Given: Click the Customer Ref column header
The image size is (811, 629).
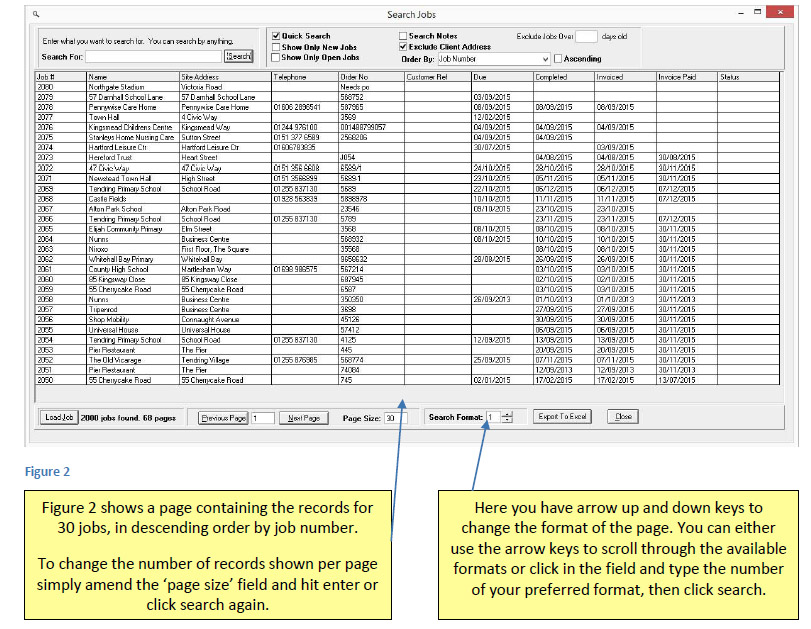Looking at the screenshot, I should (438, 77).
